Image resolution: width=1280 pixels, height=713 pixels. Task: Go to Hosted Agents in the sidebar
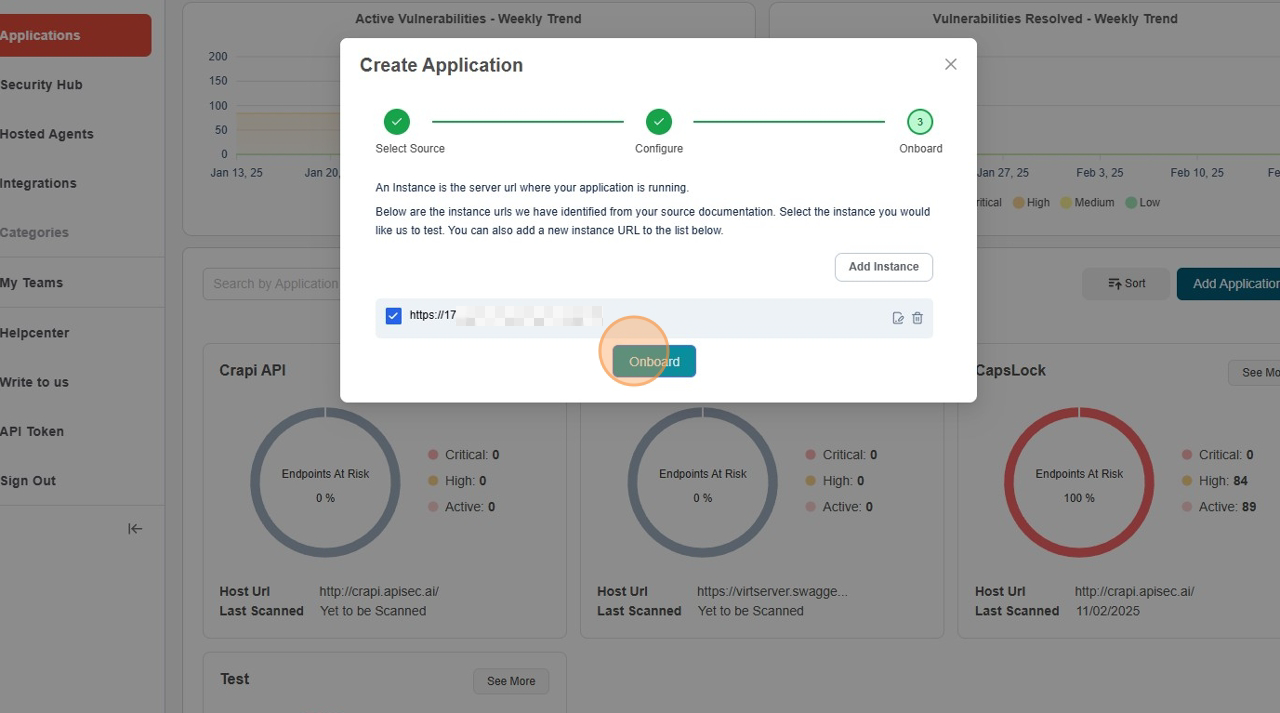click(x=46, y=134)
